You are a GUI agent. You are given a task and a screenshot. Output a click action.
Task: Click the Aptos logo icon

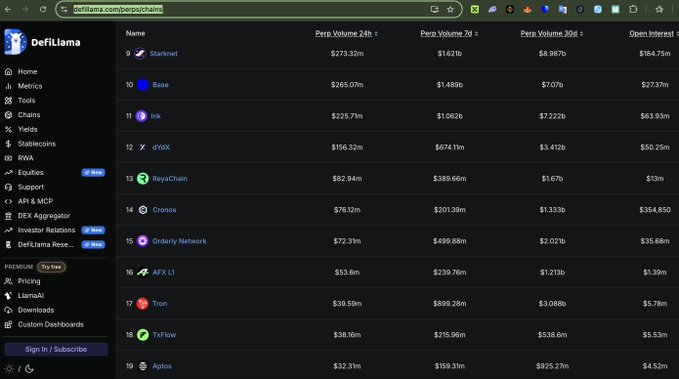click(x=142, y=366)
